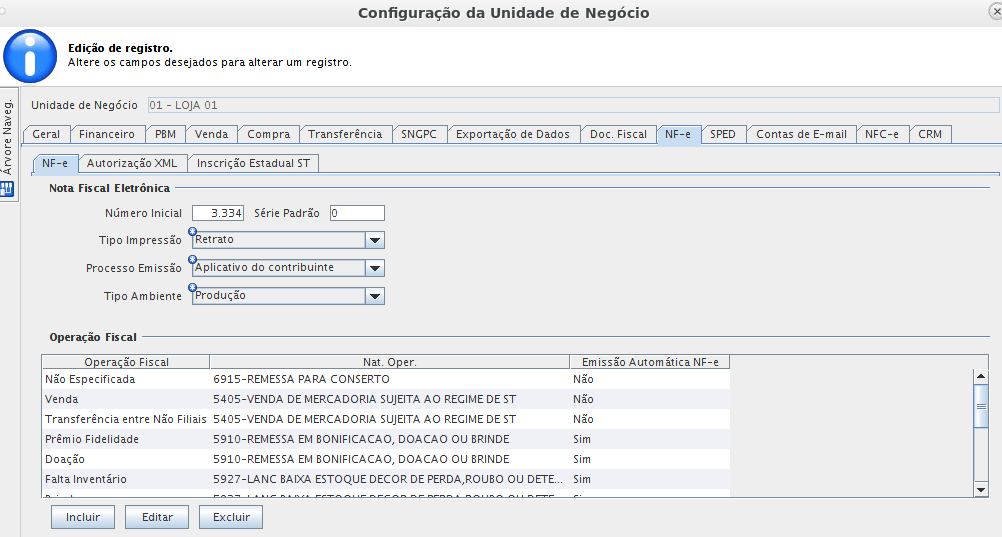Go to the Compra tab

click(x=268, y=134)
